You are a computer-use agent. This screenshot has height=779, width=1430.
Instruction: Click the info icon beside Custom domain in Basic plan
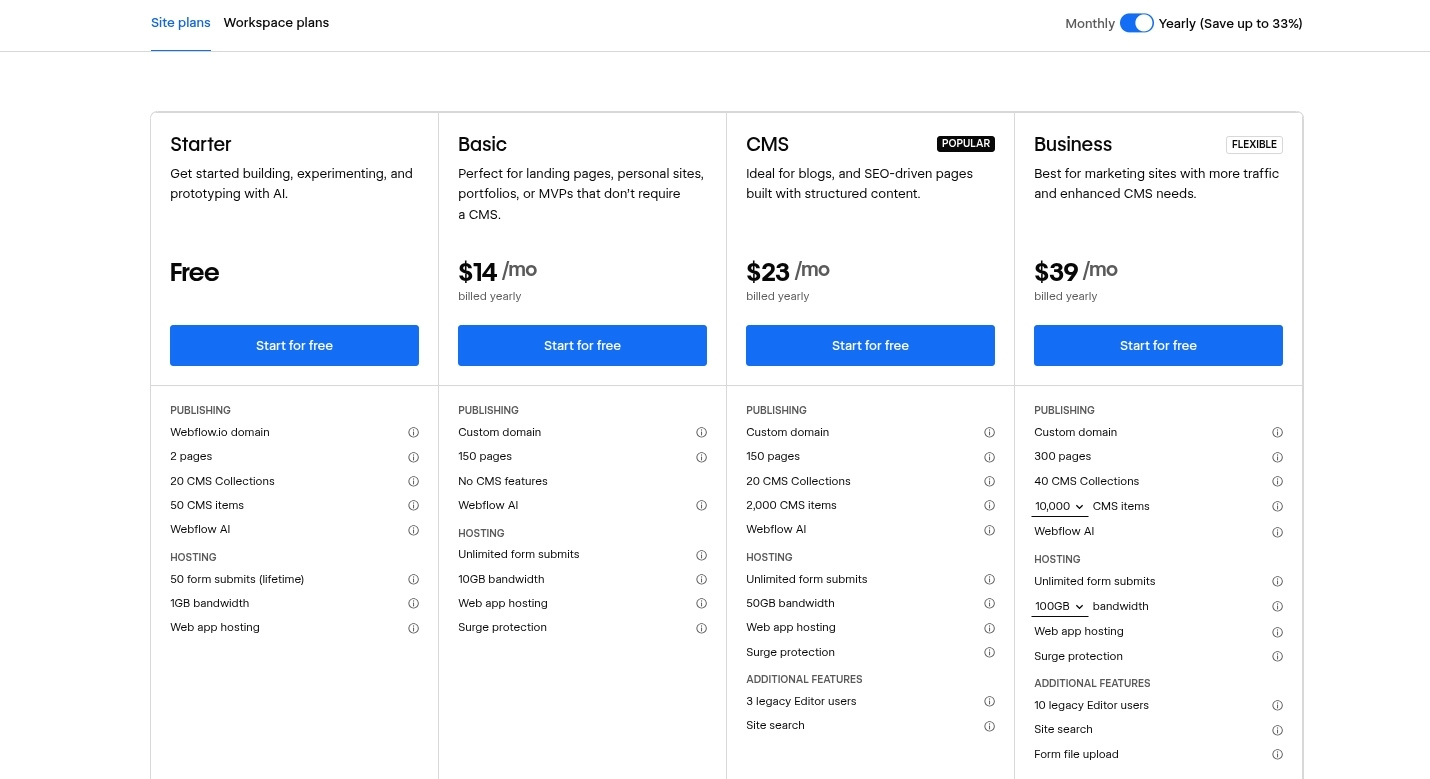tap(701, 432)
